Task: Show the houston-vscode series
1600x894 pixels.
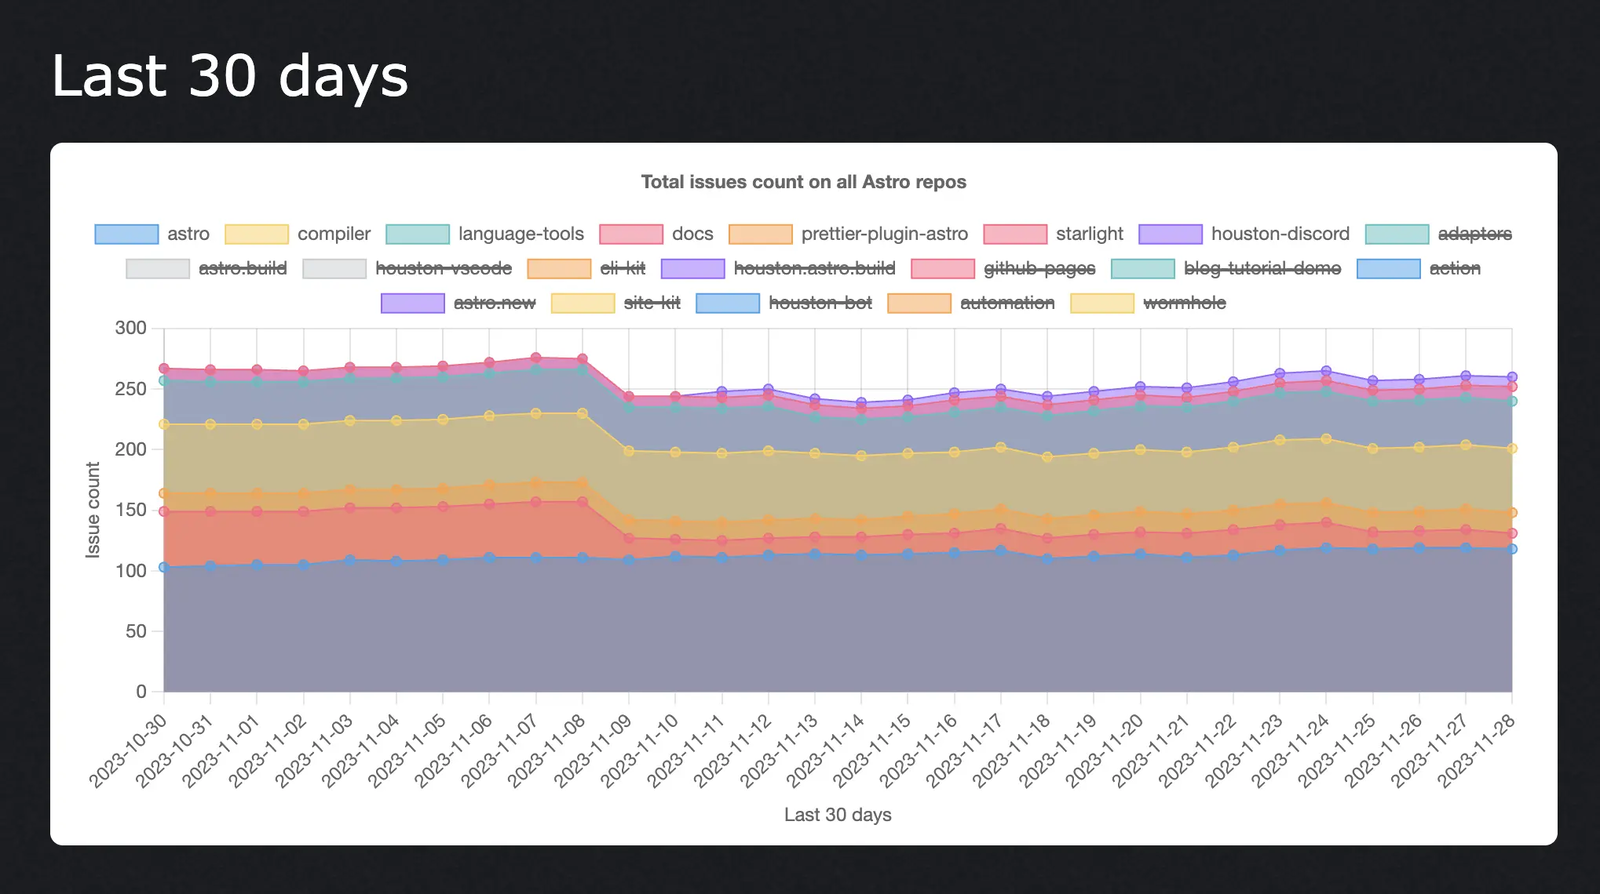Action: coord(335,268)
